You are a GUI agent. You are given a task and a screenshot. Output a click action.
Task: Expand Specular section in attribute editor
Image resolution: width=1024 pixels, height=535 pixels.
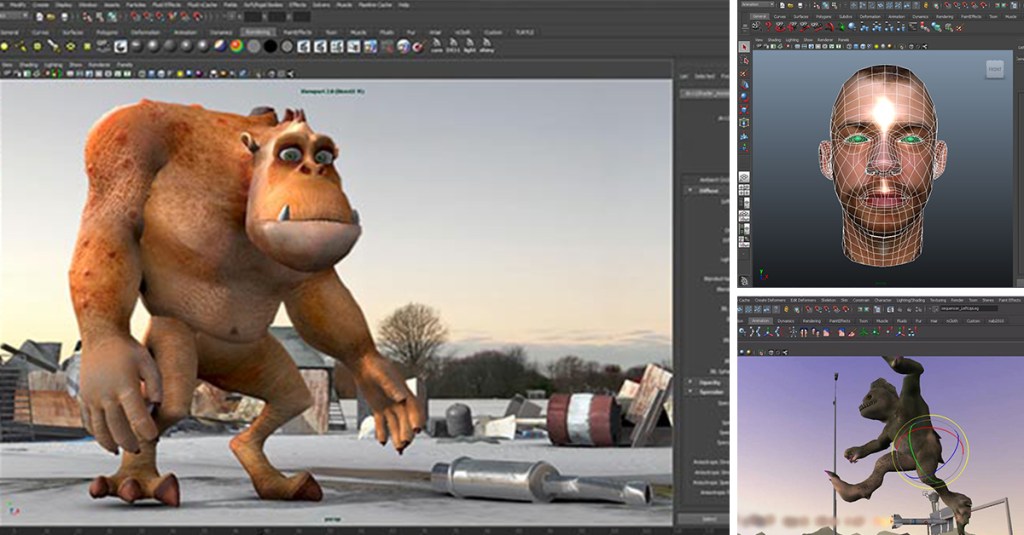pos(690,392)
